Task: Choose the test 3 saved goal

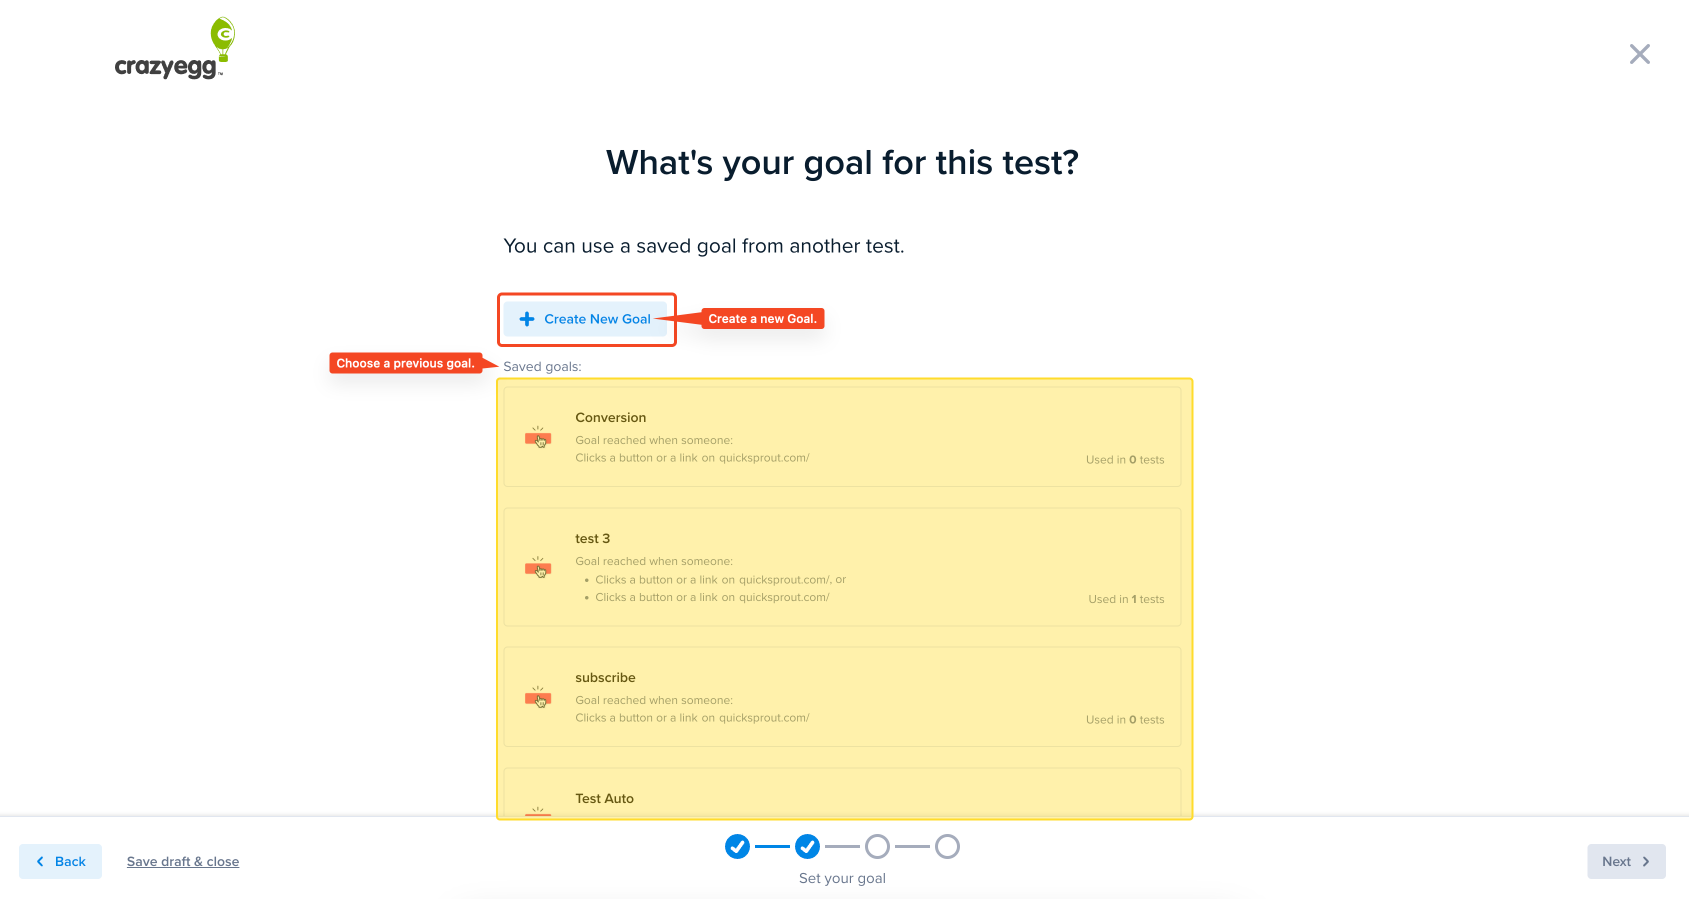Action: (842, 567)
